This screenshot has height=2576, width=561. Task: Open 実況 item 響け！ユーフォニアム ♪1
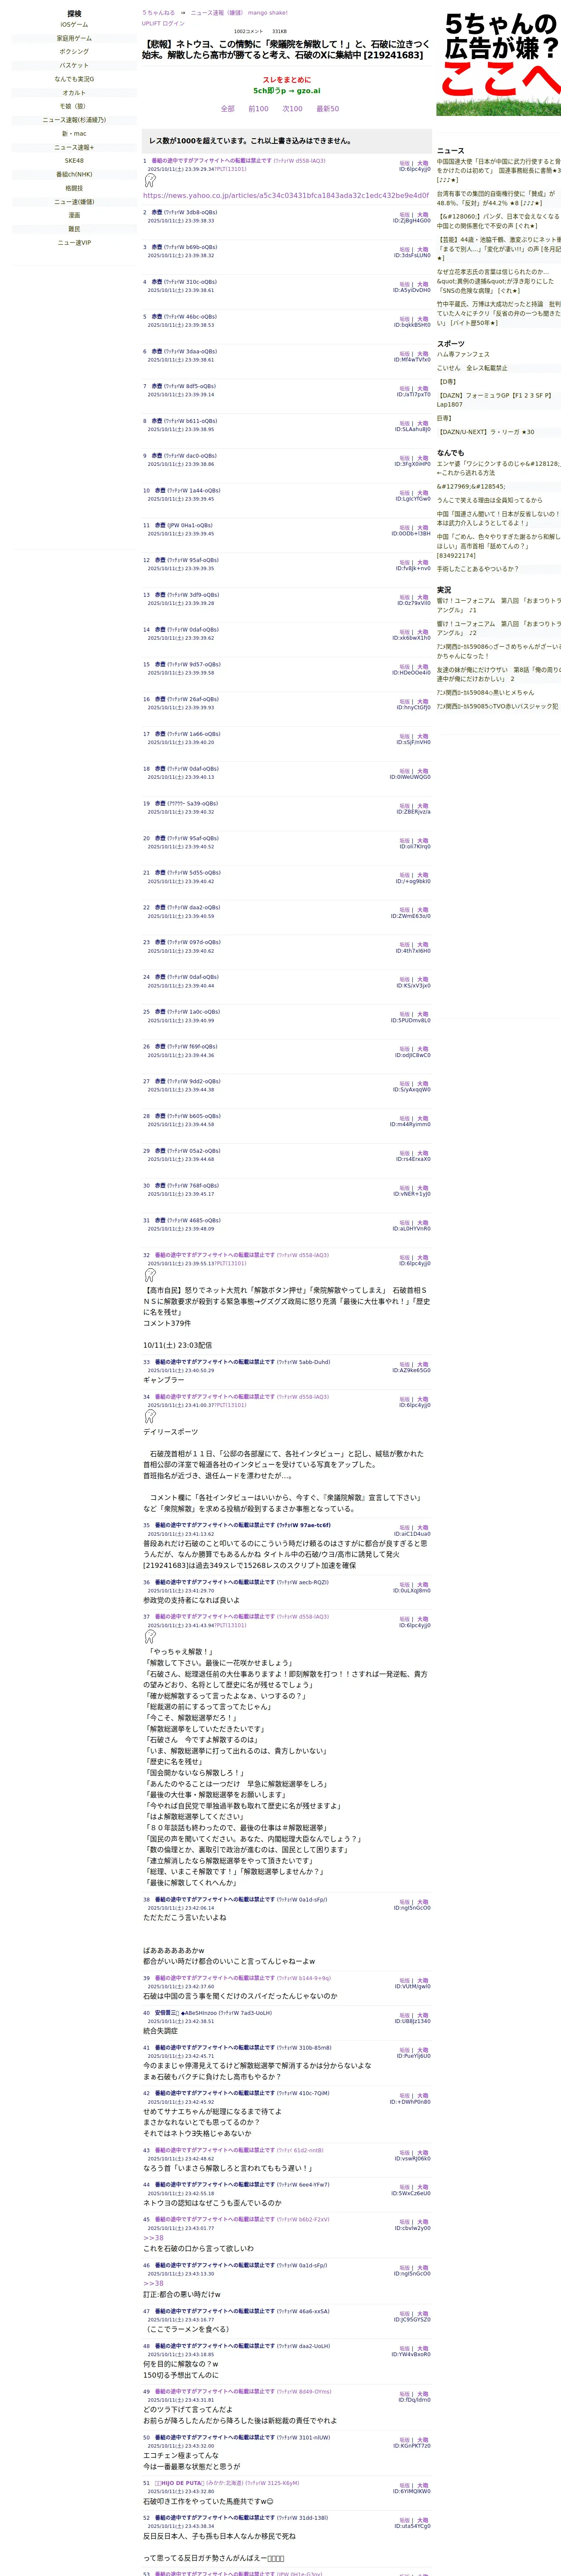[498, 605]
